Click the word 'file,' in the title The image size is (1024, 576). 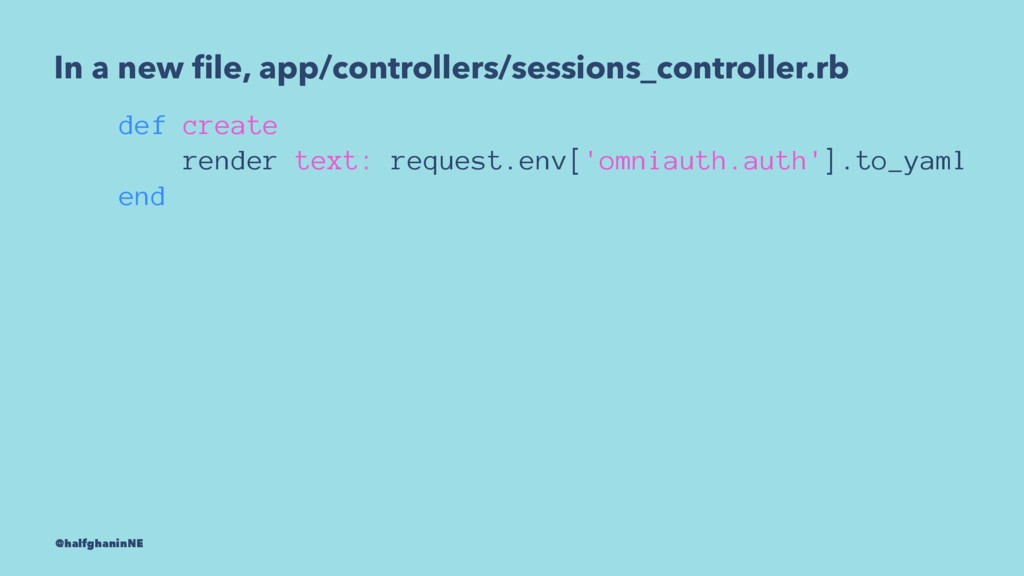(x=222, y=68)
